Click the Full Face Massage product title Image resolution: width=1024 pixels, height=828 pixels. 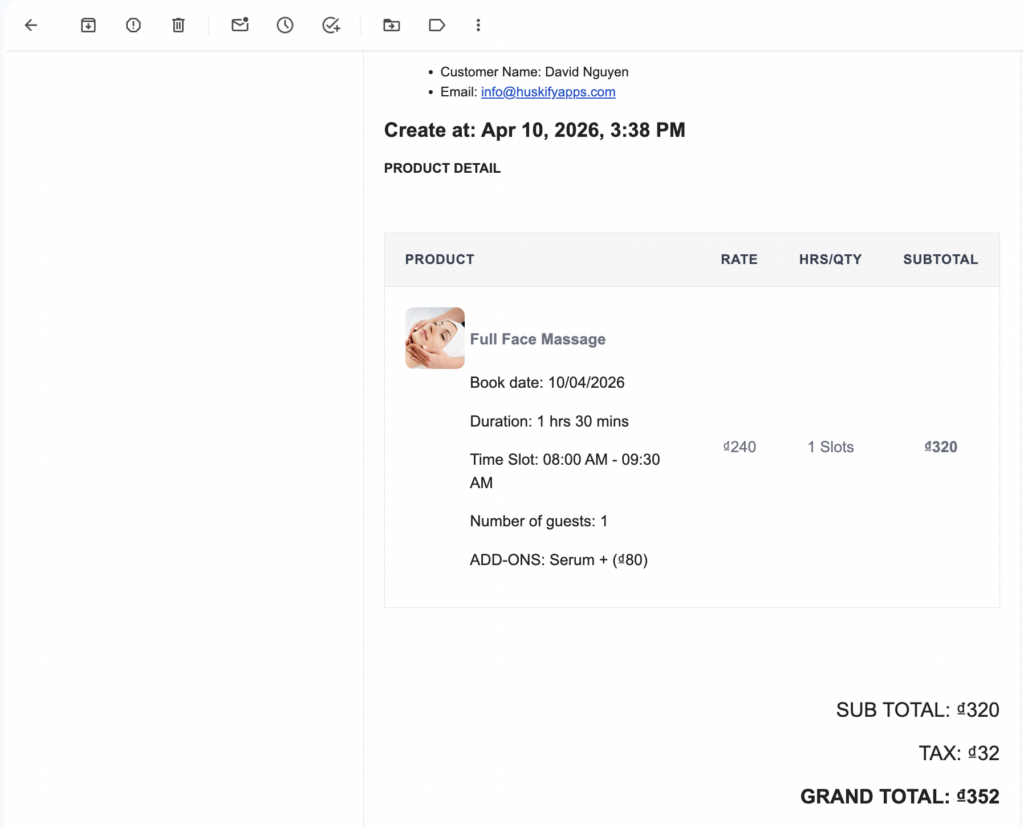tap(537, 339)
